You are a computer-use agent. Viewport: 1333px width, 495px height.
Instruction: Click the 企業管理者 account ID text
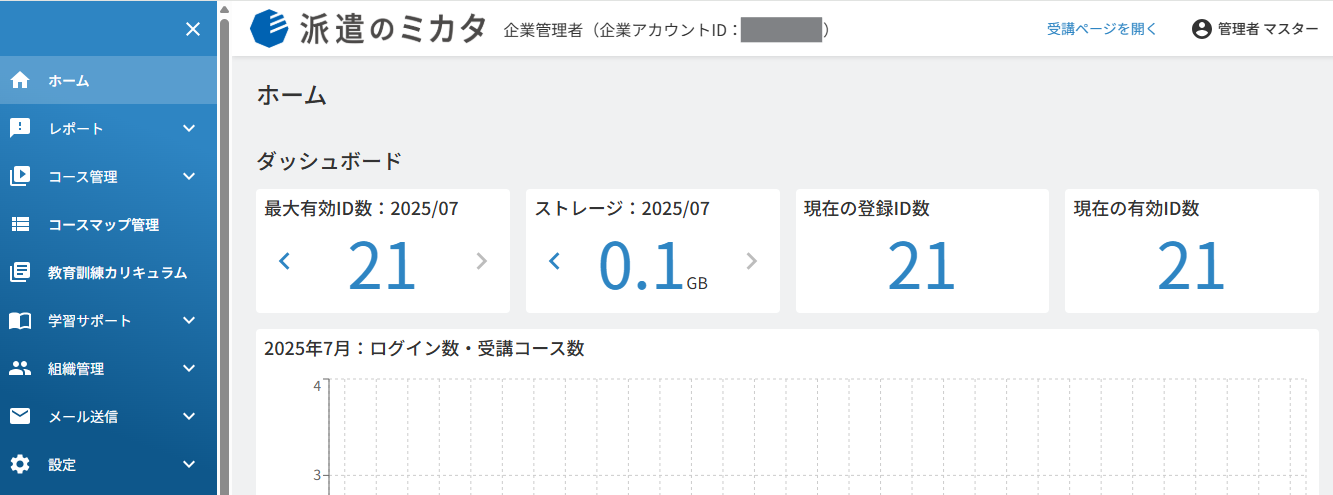[x=667, y=31]
